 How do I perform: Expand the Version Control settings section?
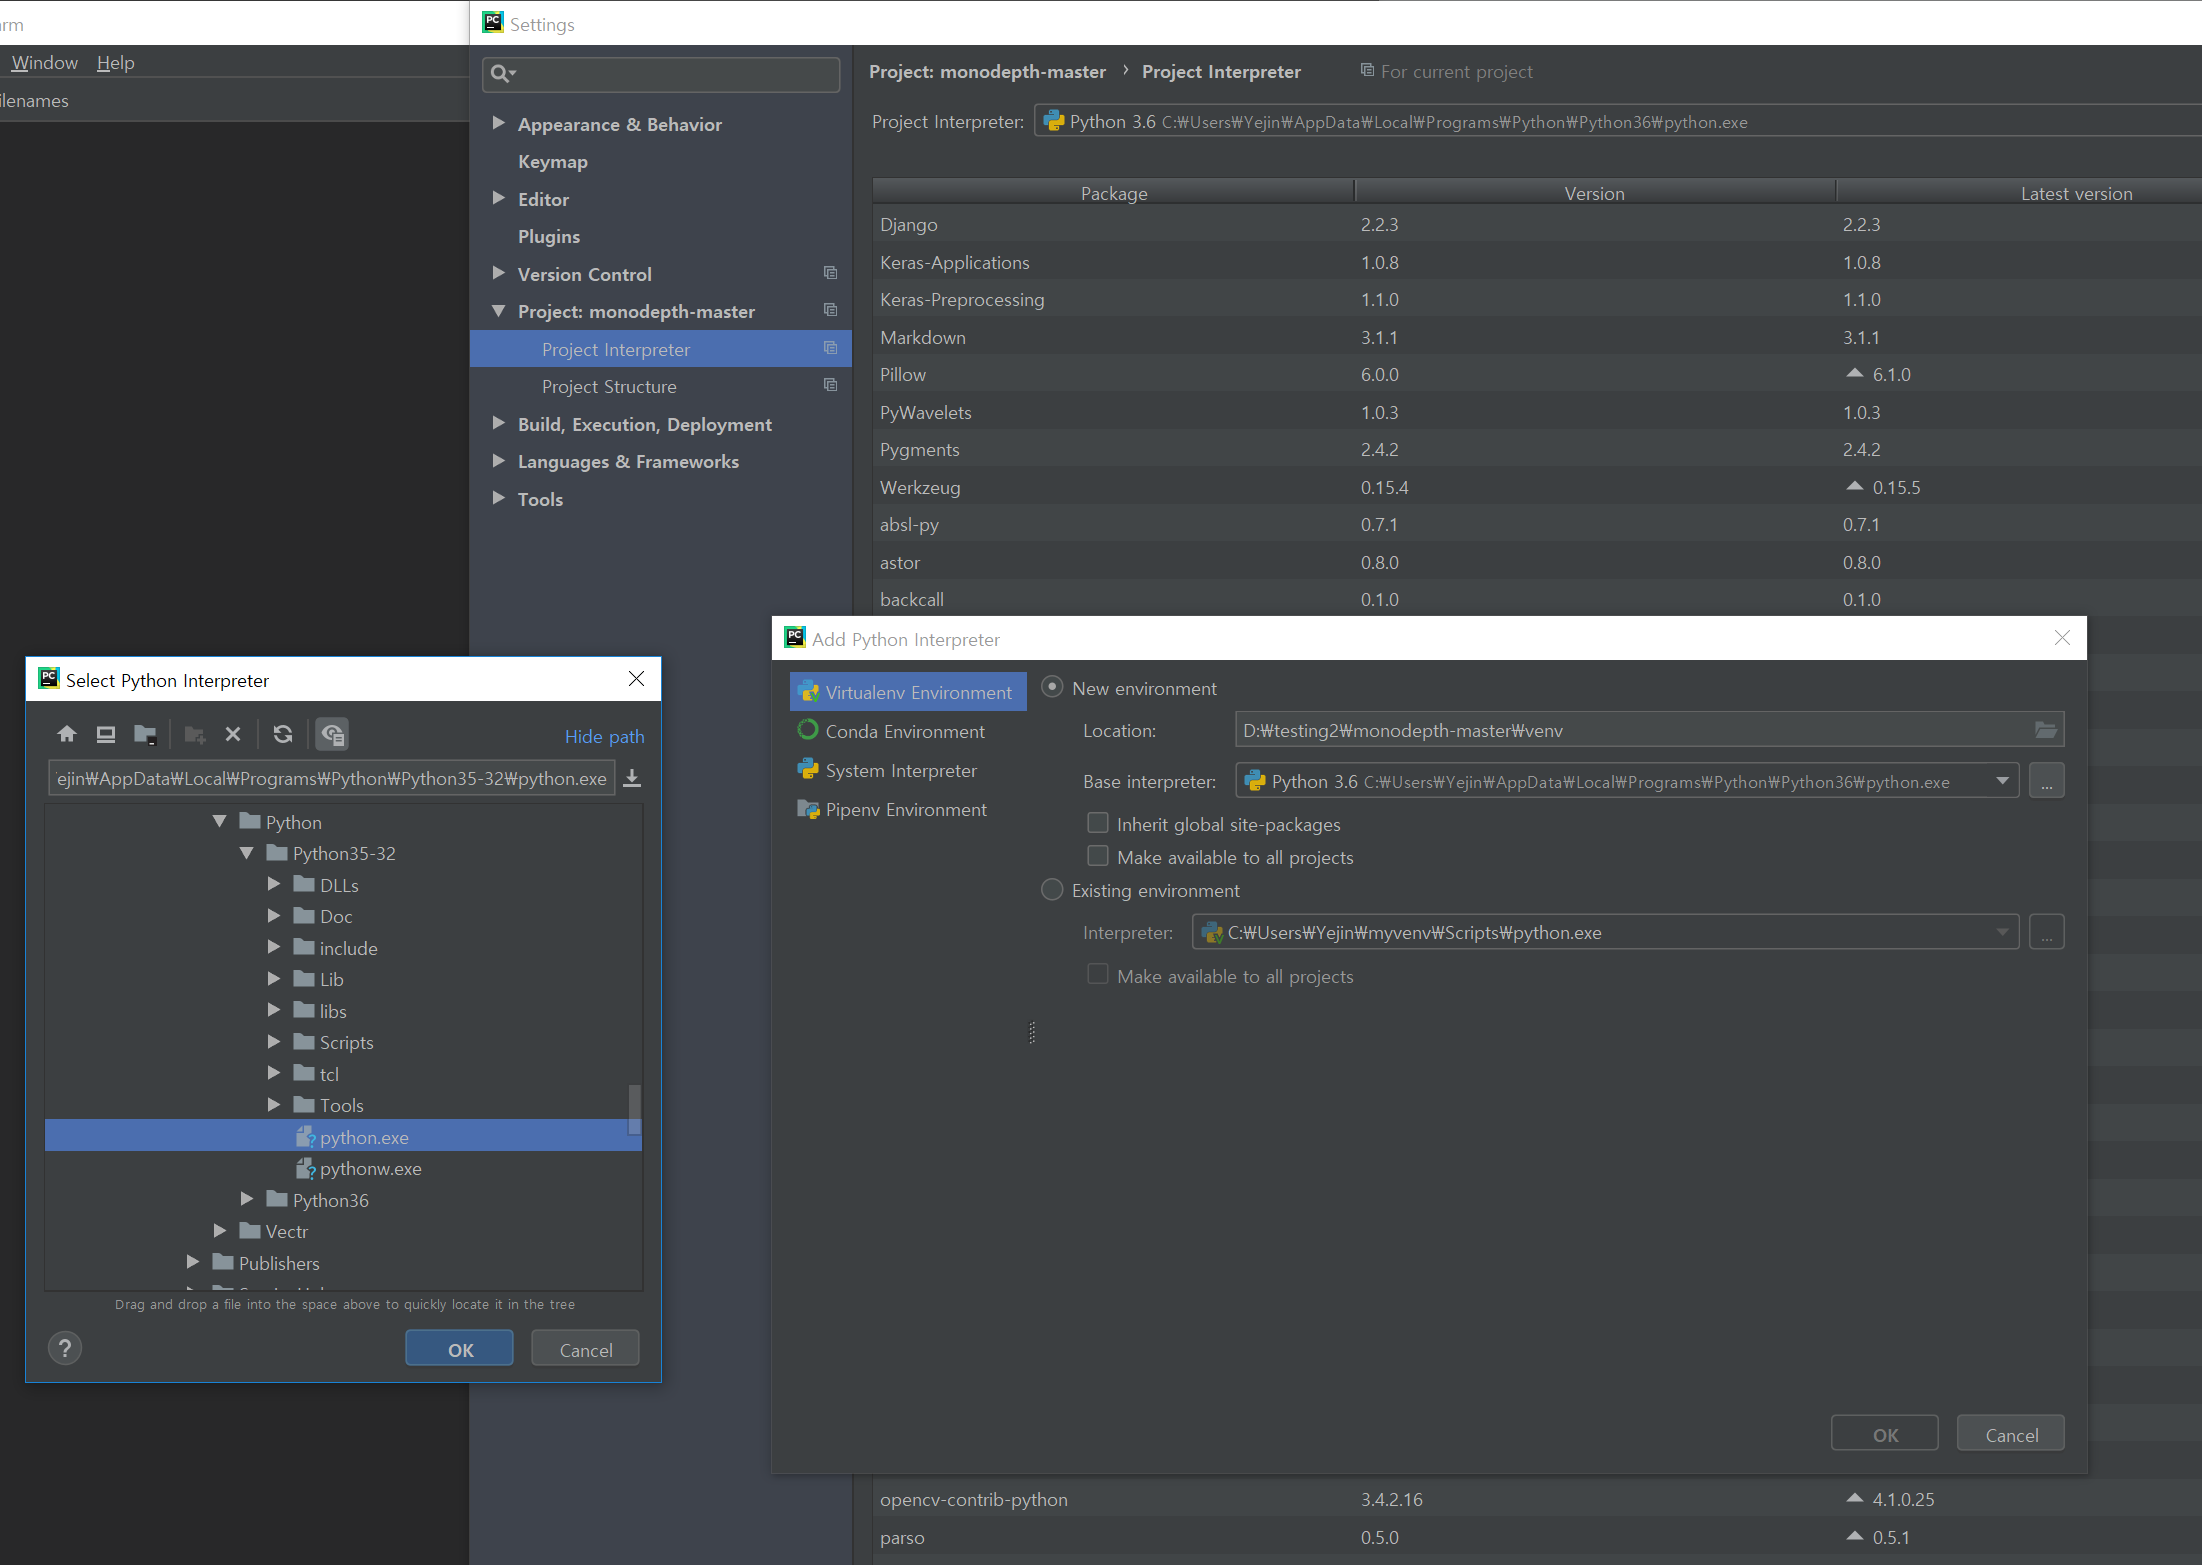click(498, 274)
